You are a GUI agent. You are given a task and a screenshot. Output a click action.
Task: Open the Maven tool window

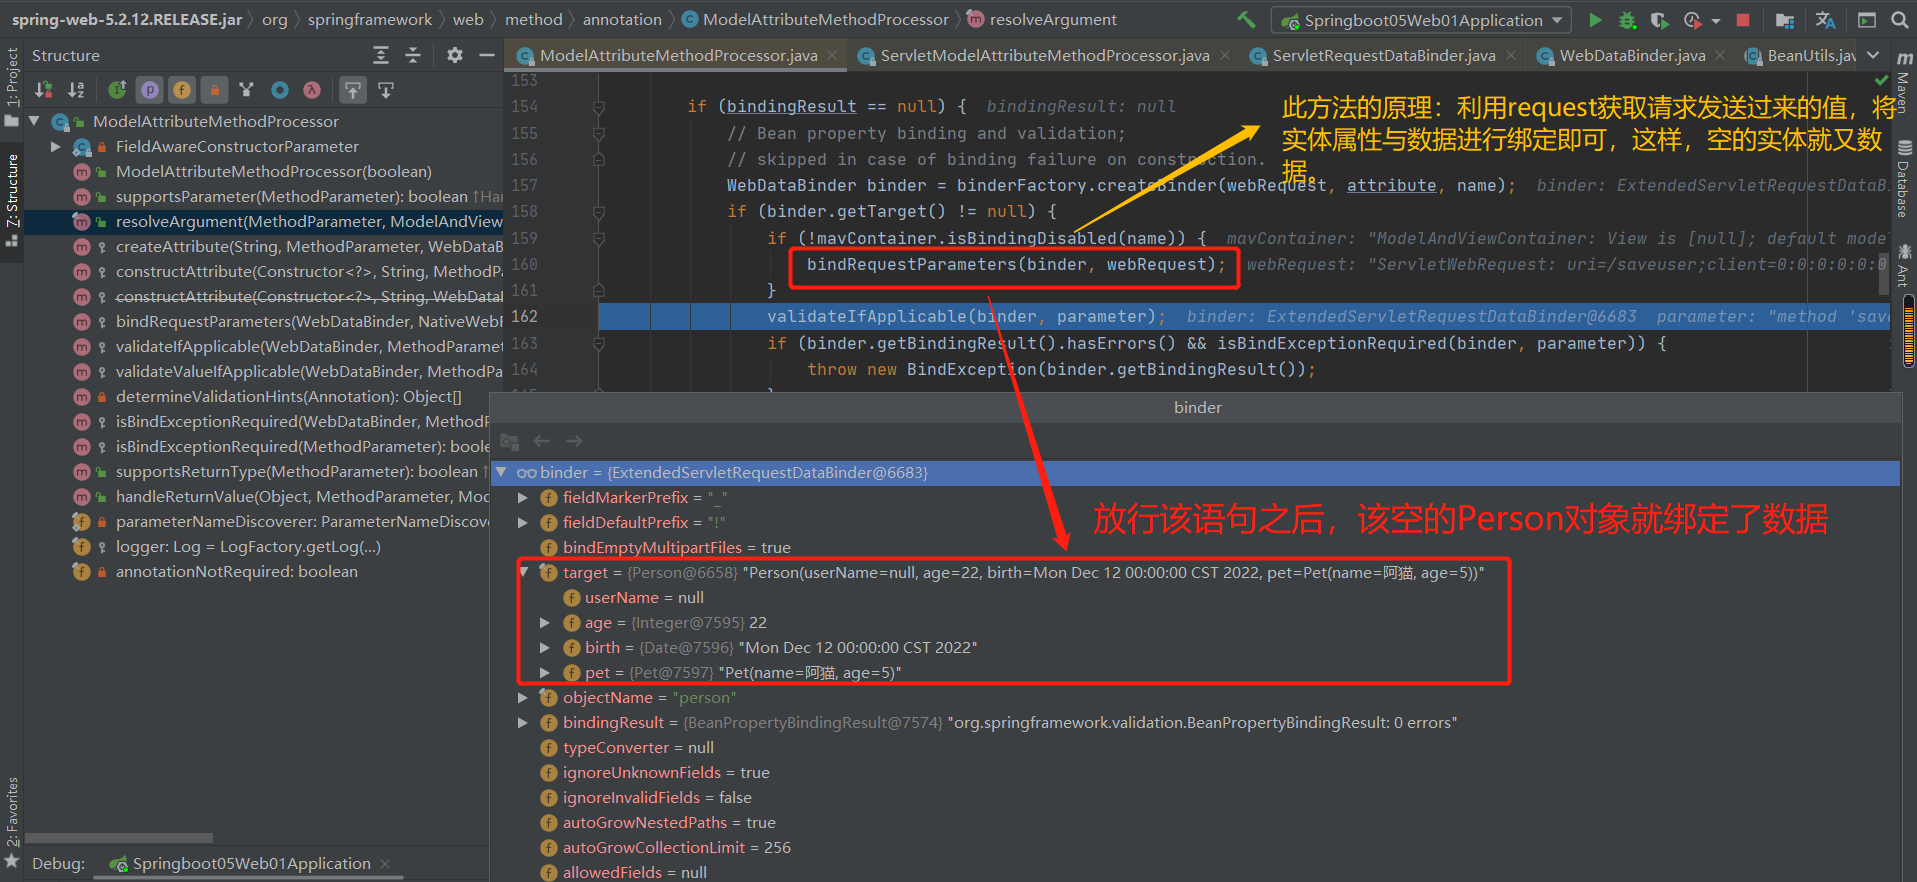coord(1904,82)
